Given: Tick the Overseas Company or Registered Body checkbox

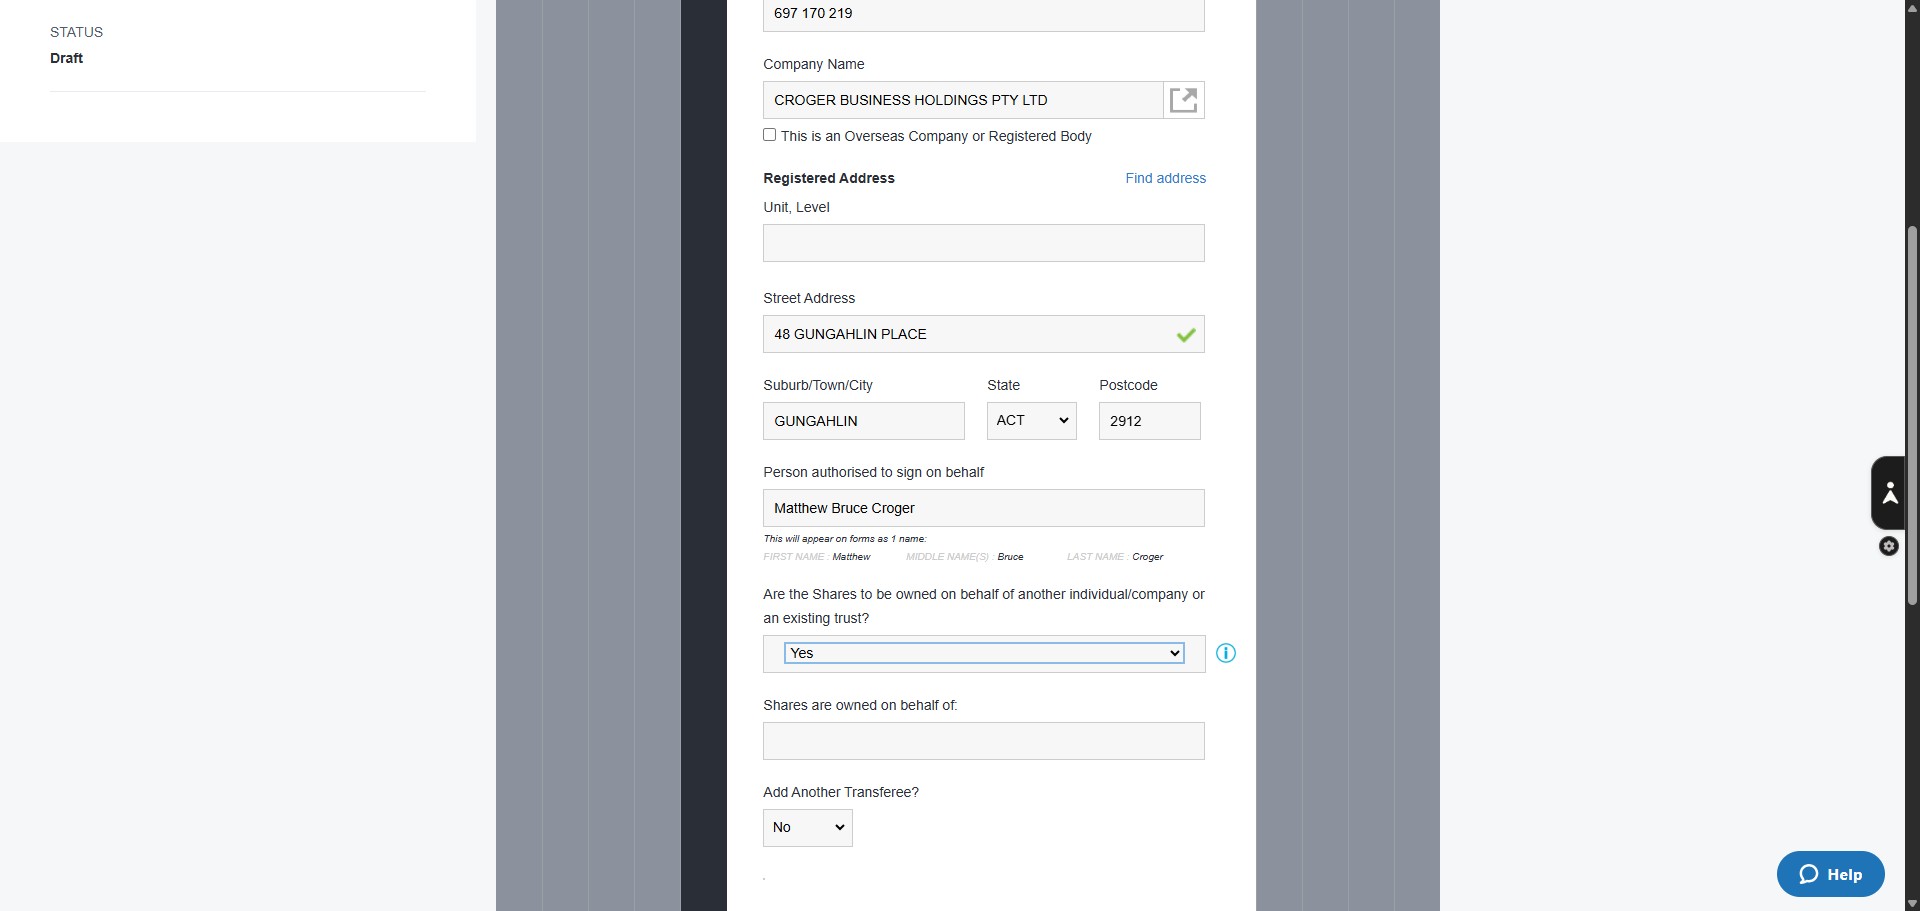Looking at the screenshot, I should 770,135.
